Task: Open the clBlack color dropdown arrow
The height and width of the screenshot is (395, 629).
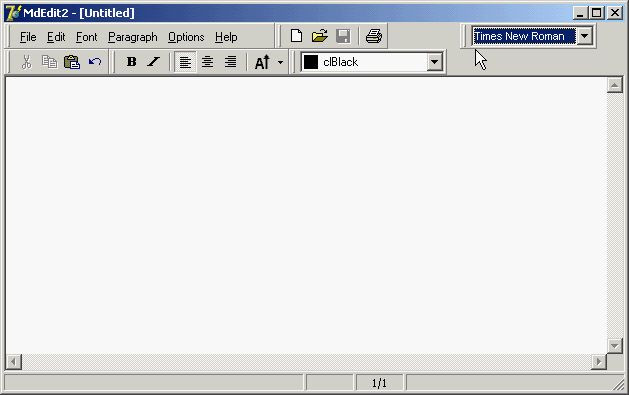Action: [434, 62]
